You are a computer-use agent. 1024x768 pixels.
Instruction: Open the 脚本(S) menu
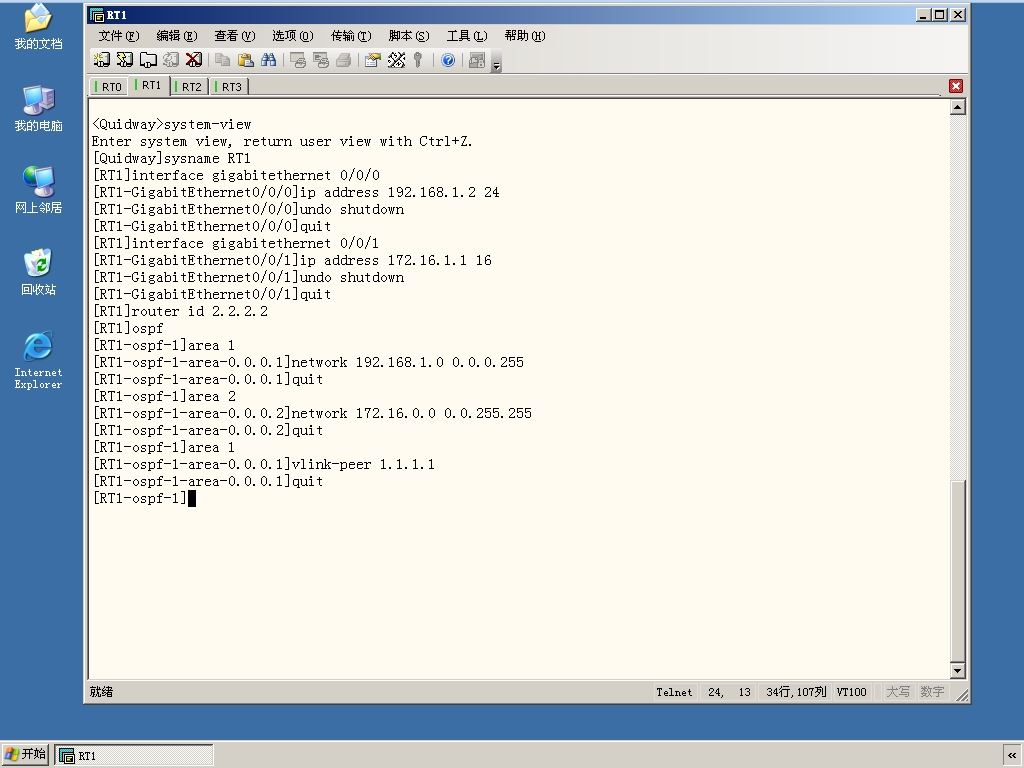409,36
